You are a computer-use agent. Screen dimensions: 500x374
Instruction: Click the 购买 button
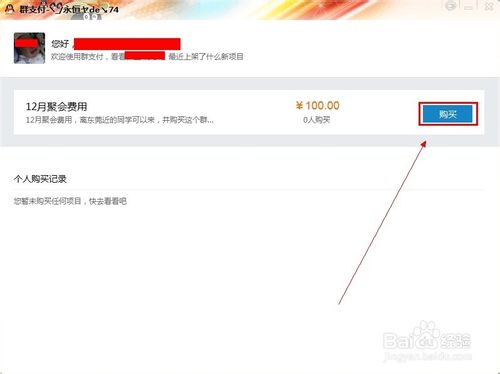pyautogui.click(x=448, y=114)
